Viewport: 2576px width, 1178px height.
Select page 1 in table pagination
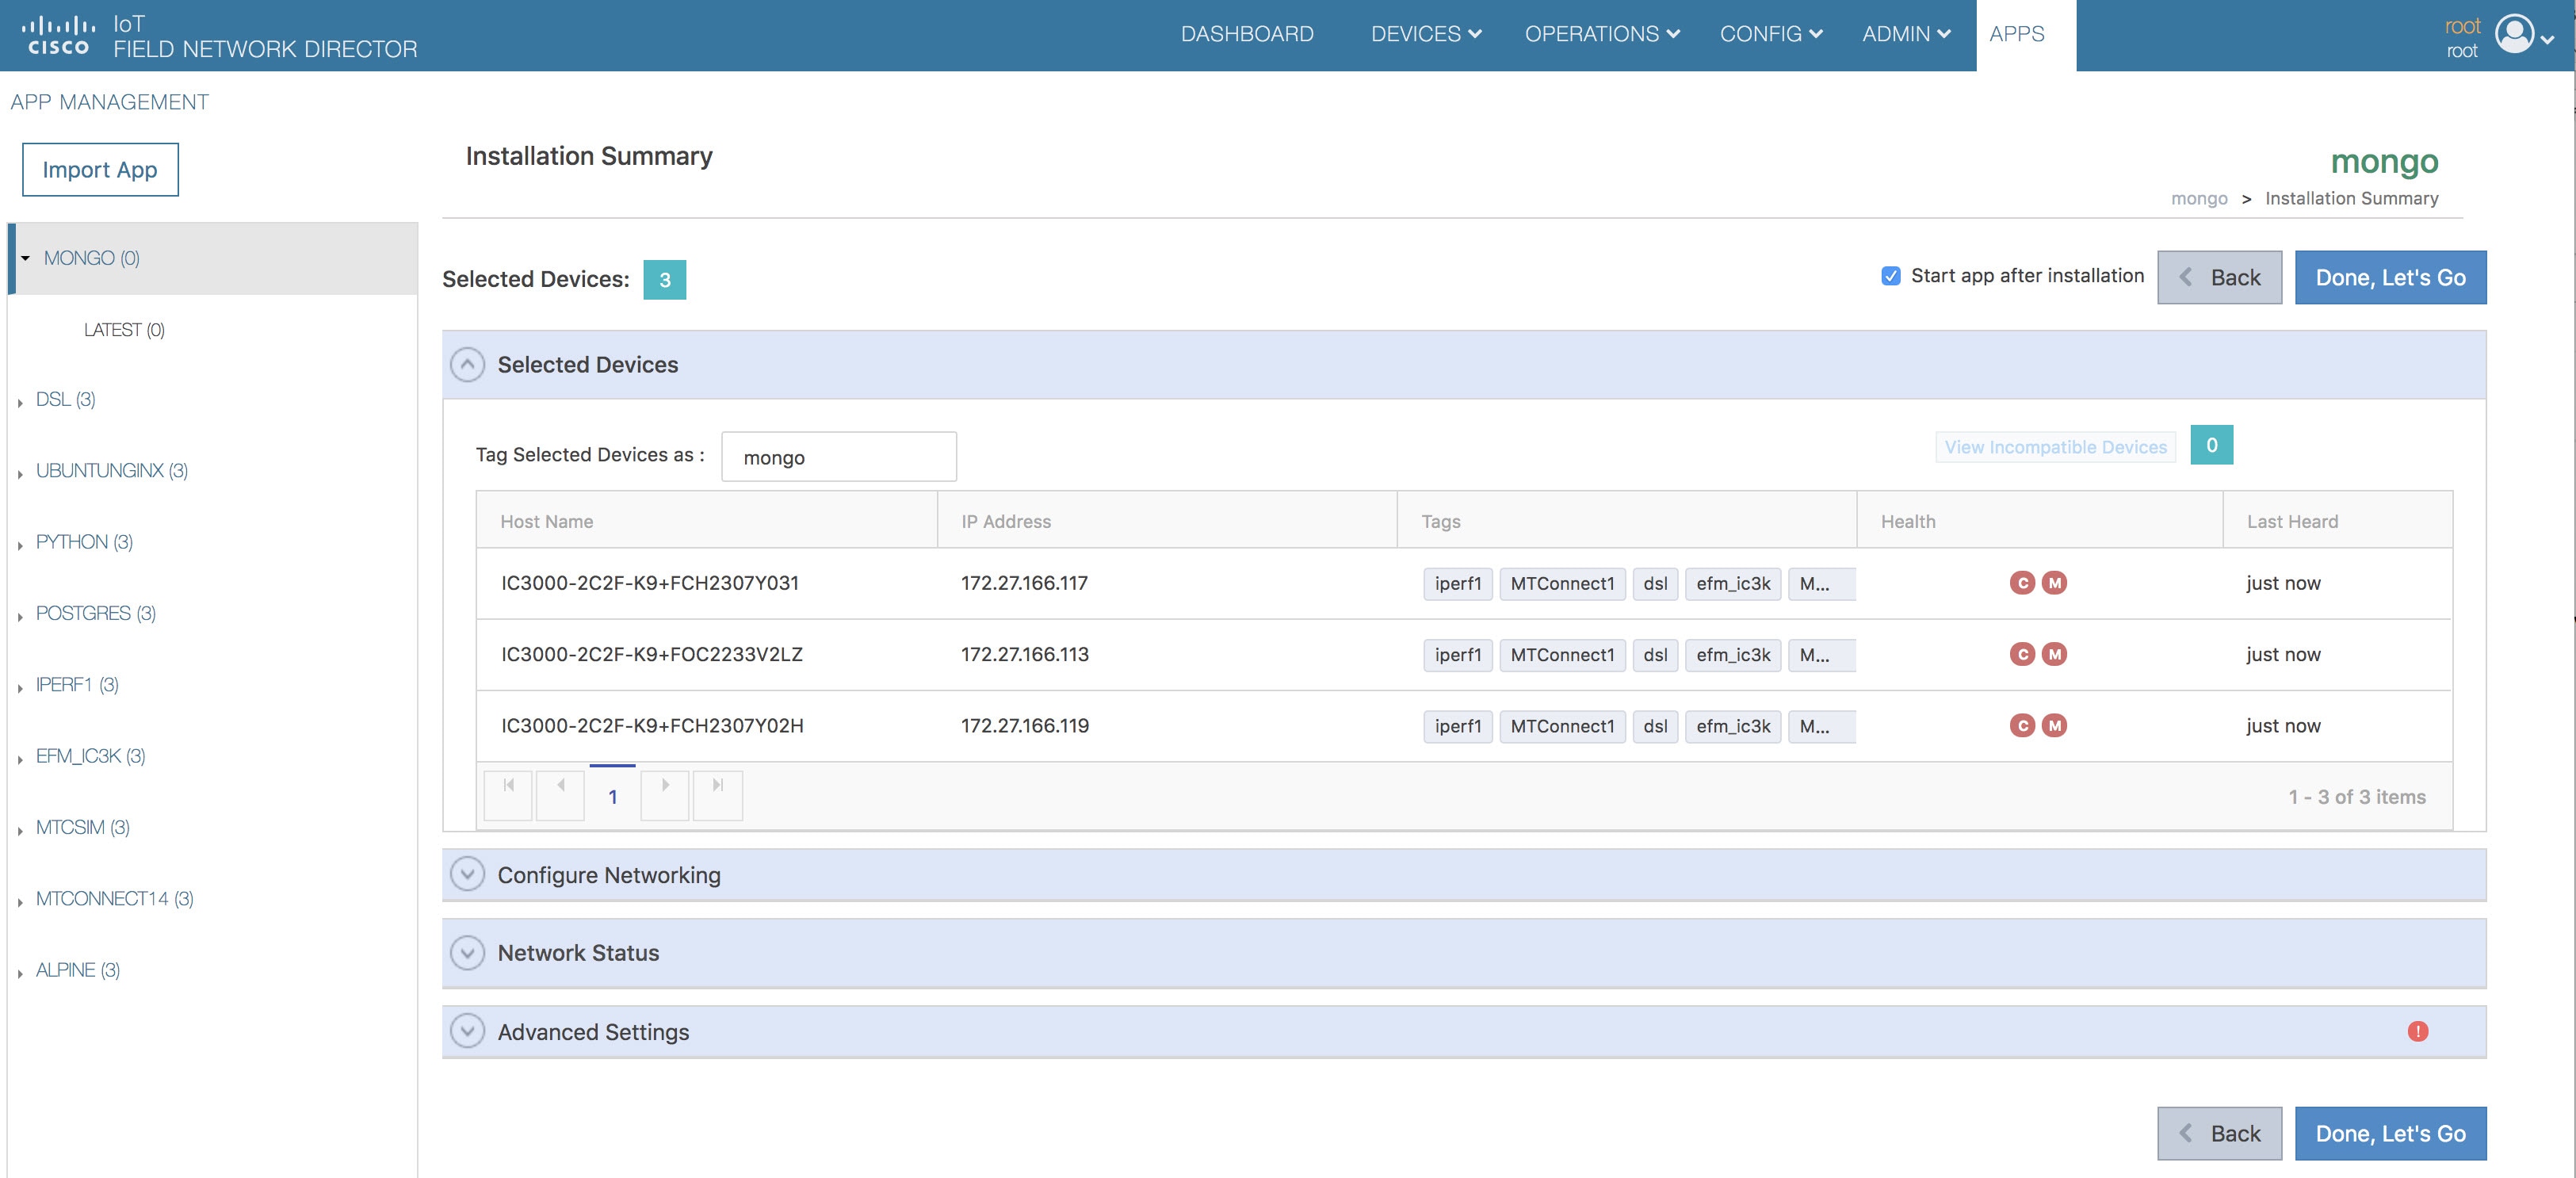tap(613, 796)
